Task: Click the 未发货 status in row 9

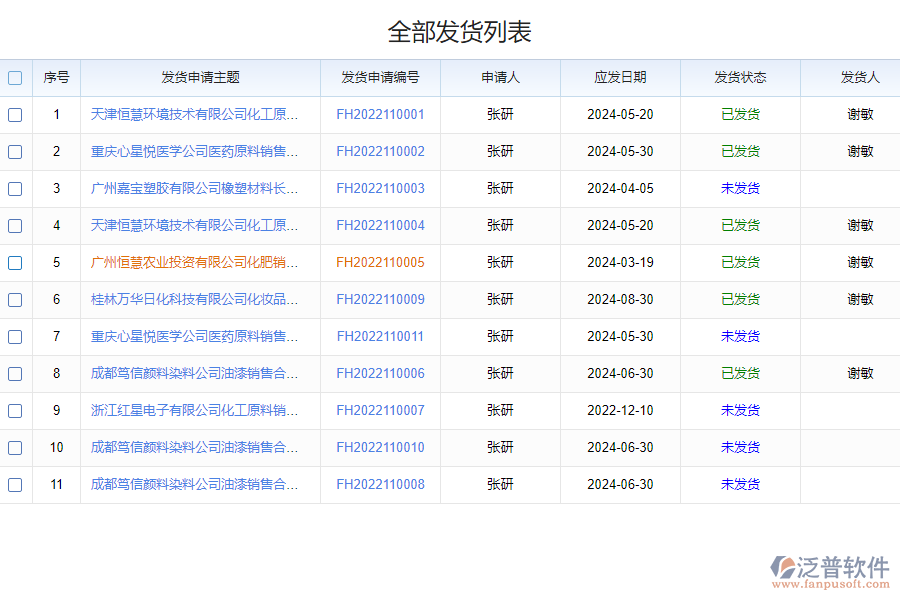Action: click(x=739, y=410)
